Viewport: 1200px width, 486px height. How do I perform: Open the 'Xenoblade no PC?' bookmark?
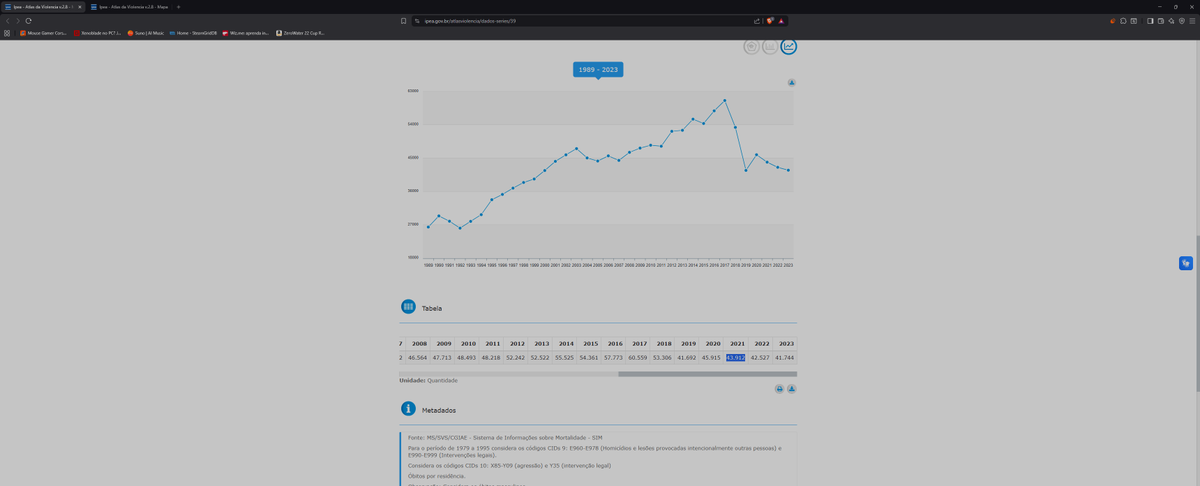(x=97, y=33)
